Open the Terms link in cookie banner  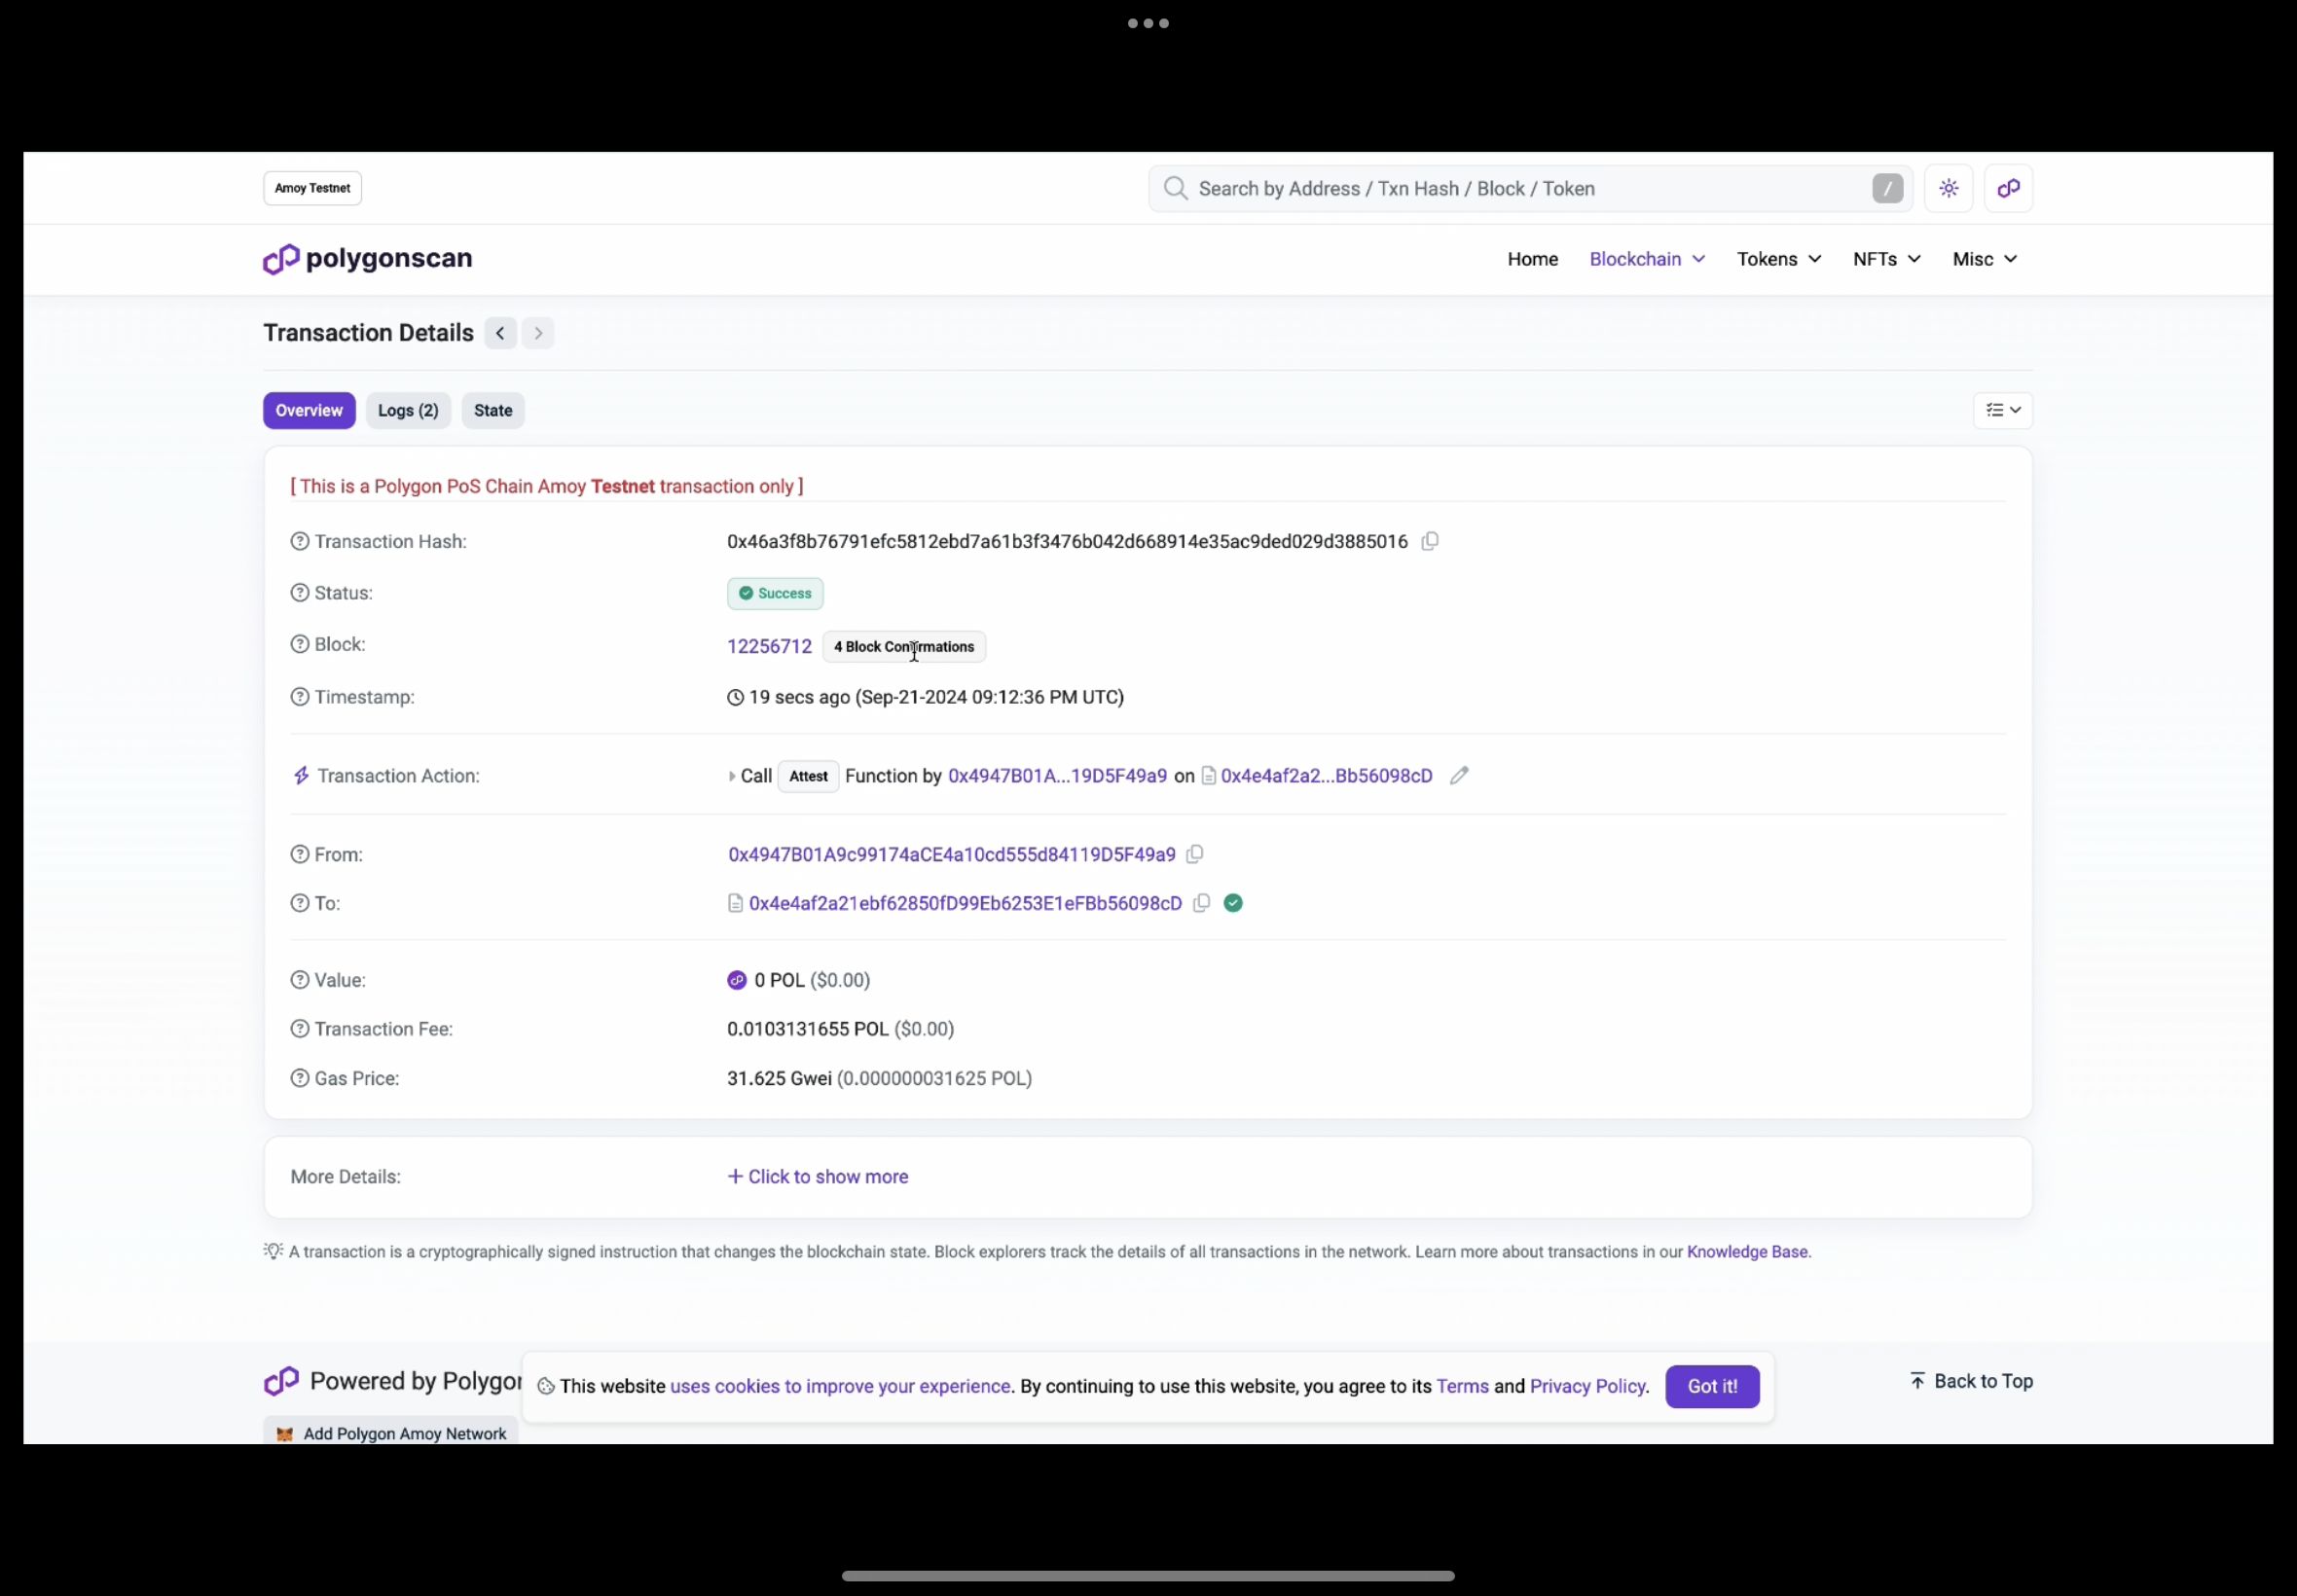[x=1462, y=1386]
